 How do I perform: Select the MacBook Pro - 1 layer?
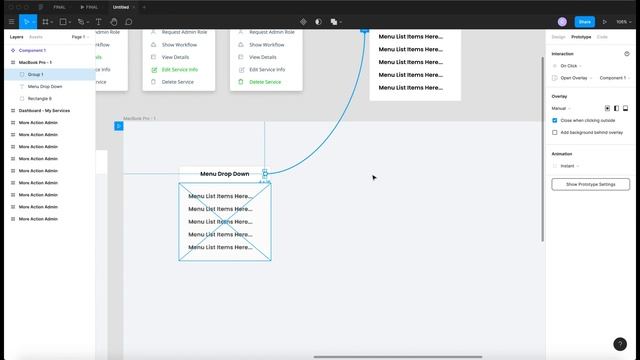tap(35, 62)
